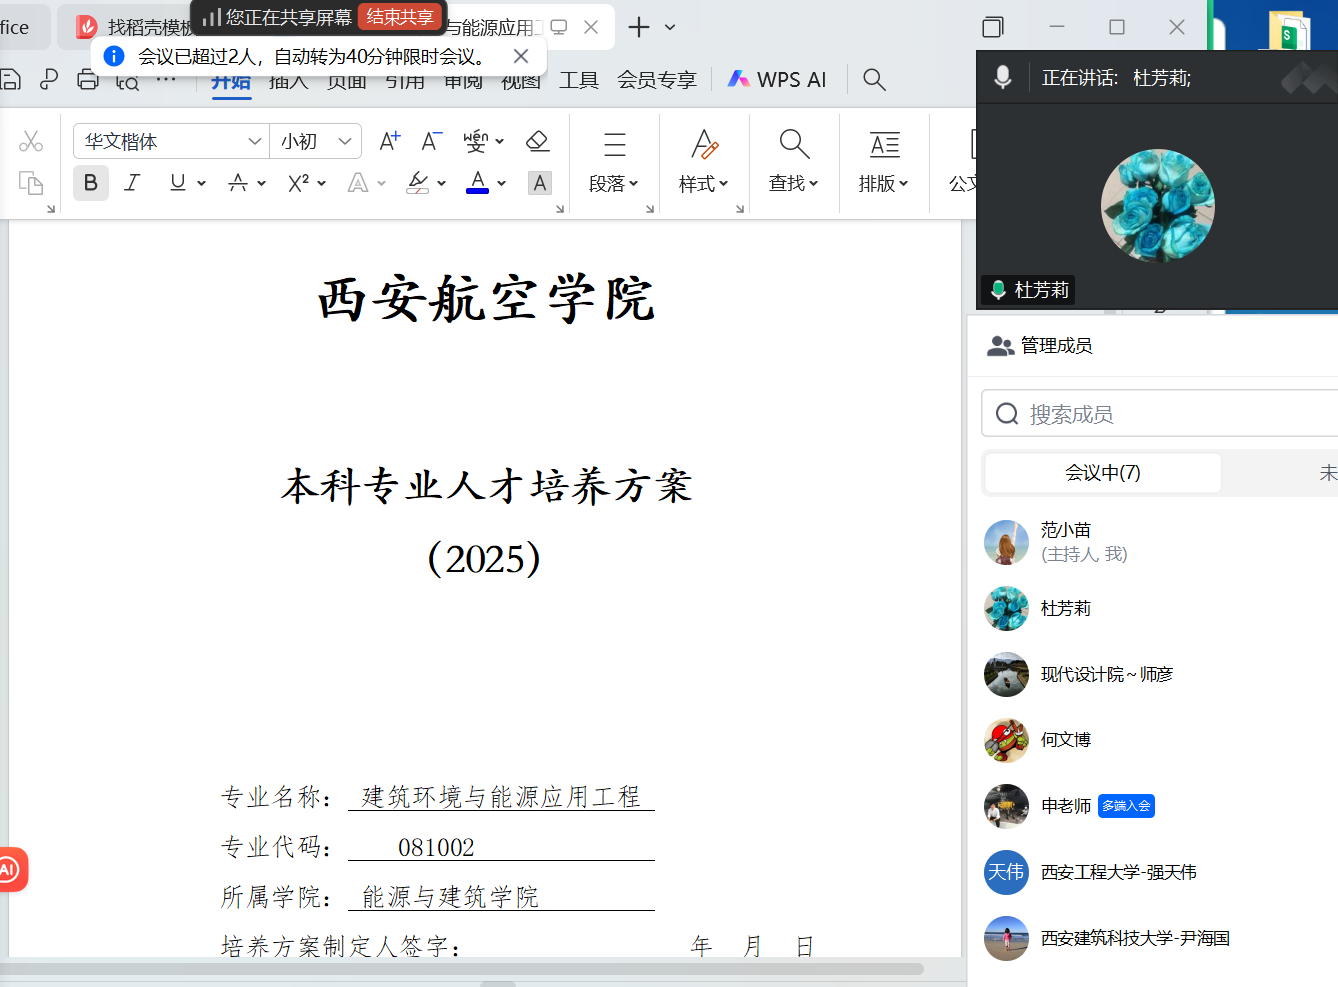Image resolution: width=1338 pixels, height=987 pixels.
Task: Select the 会议中(7) members tab
Action: pos(1102,473)
